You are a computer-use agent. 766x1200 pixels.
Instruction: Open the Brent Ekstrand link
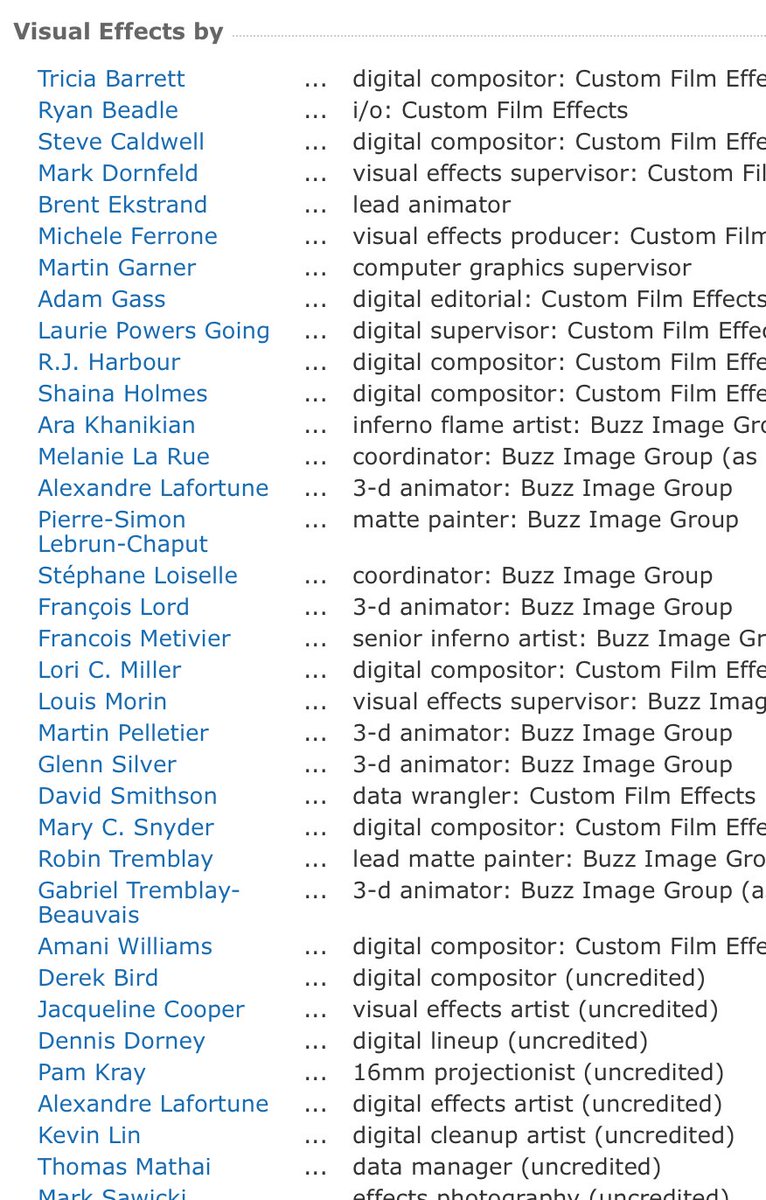coord(122,205)
